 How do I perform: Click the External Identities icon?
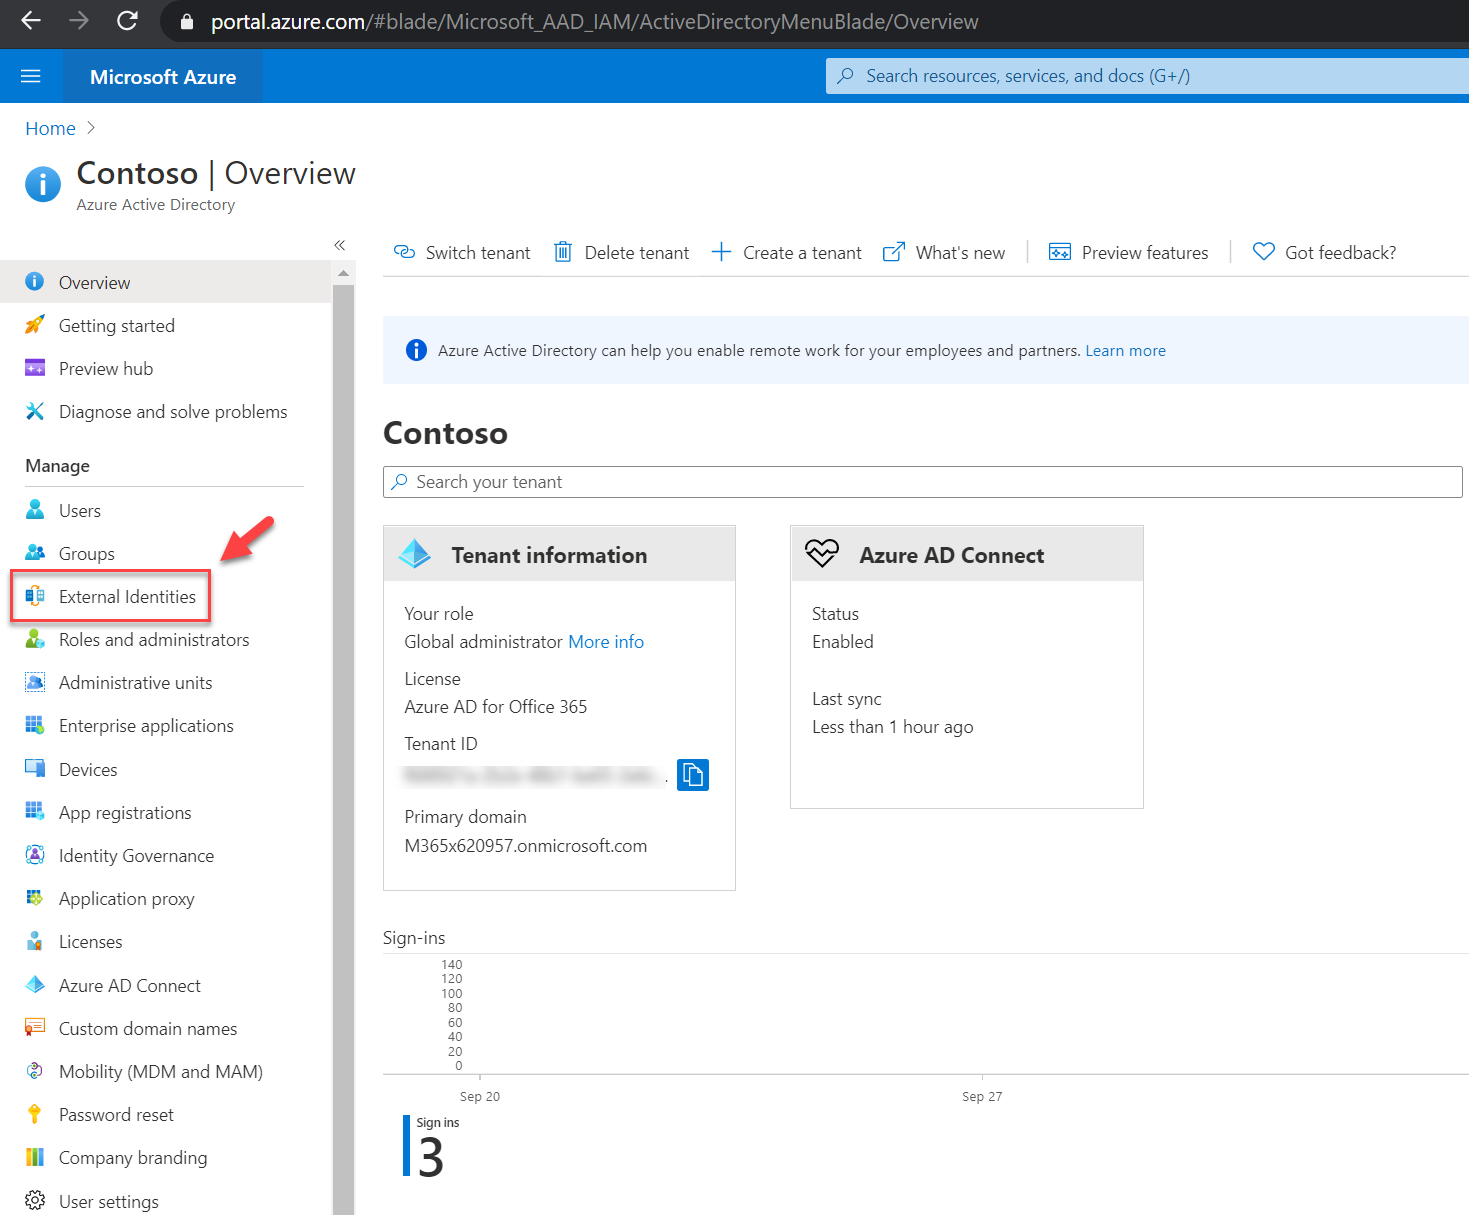click(x=34, y=596)
